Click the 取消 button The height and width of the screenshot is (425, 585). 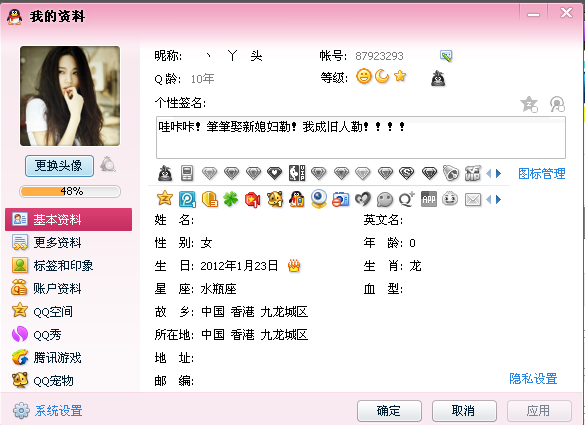pyautogui.click(x=464, y=411)
